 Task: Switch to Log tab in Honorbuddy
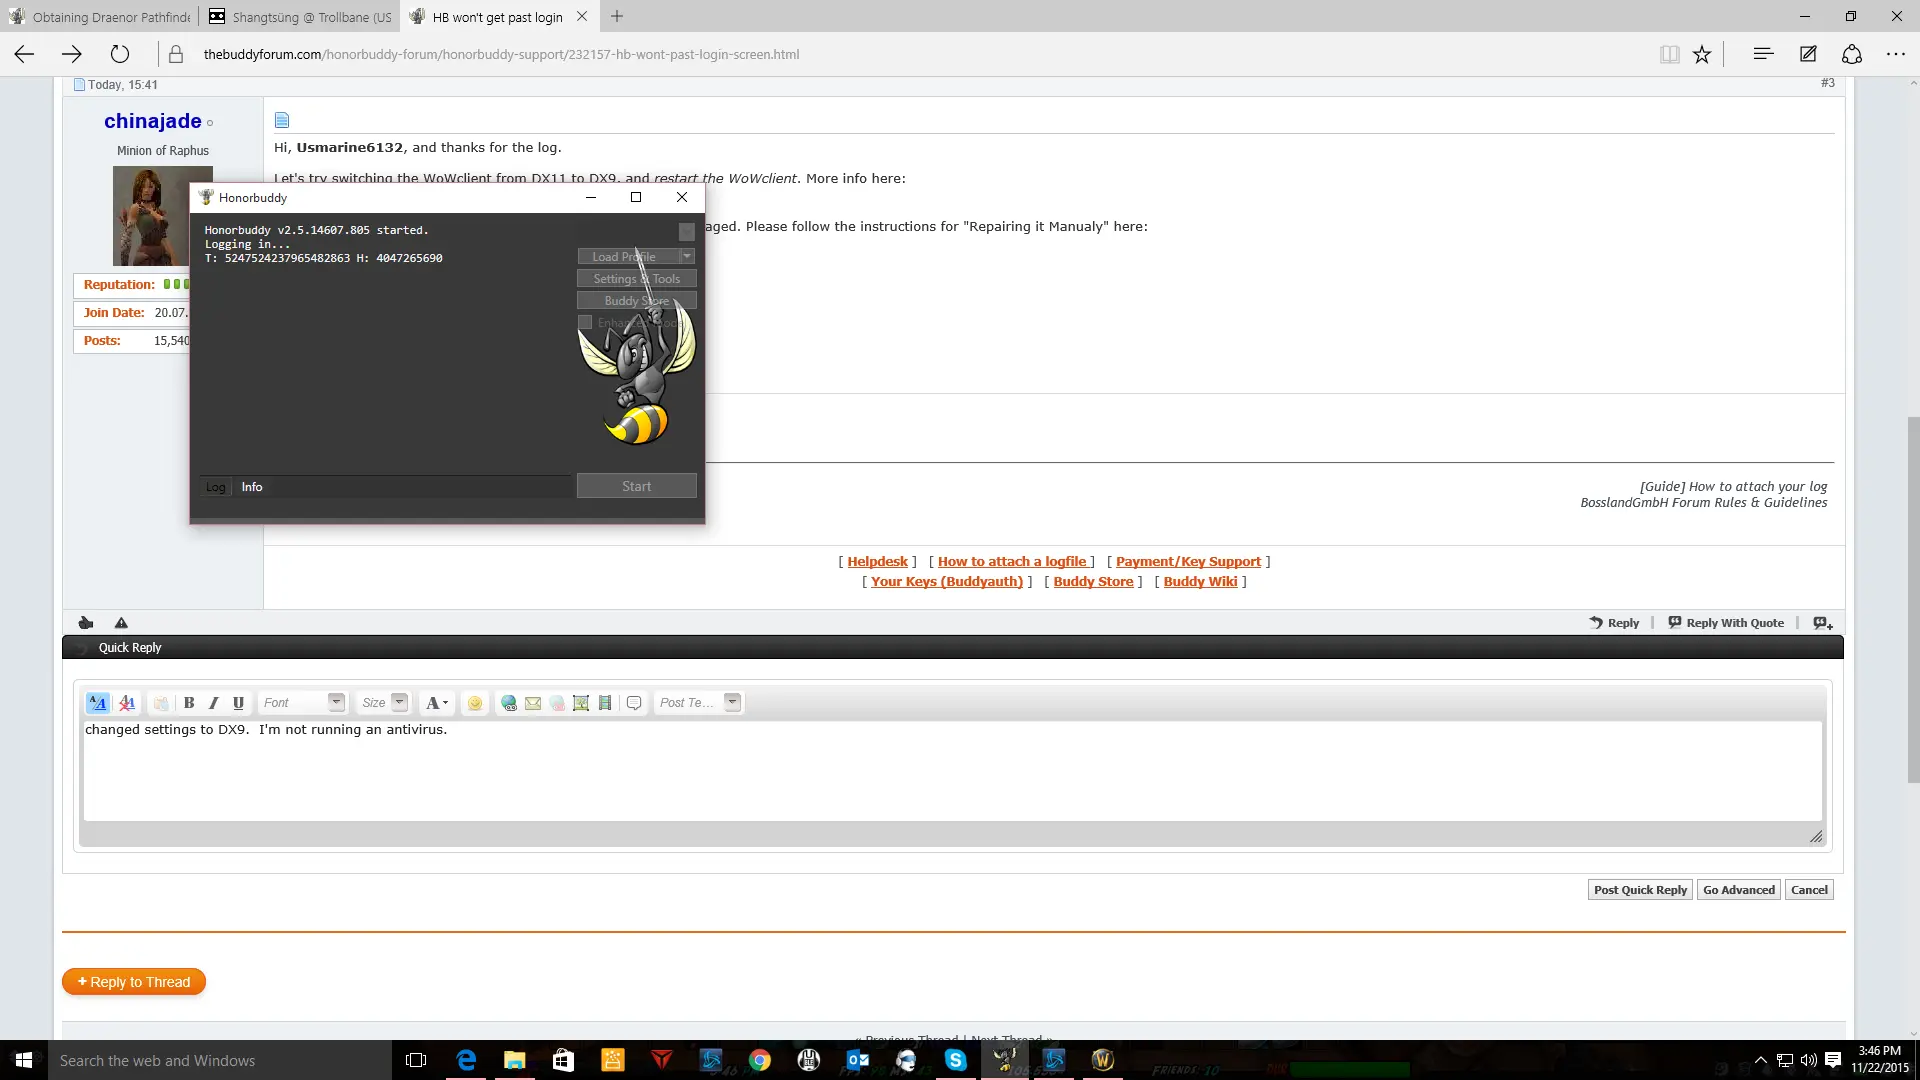[x=216, y=487]
